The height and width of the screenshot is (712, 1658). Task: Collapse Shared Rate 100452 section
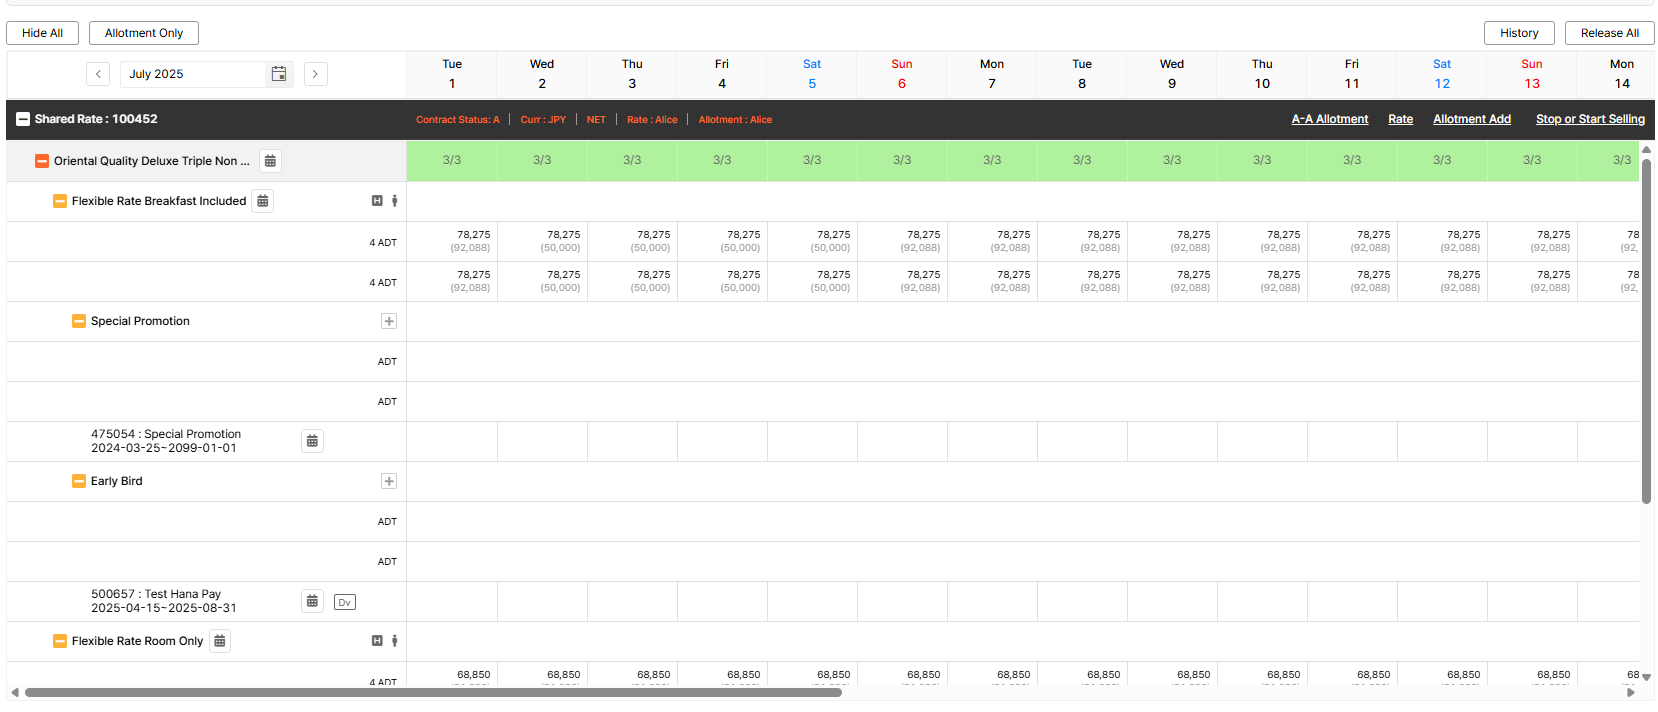coord(23,119)
